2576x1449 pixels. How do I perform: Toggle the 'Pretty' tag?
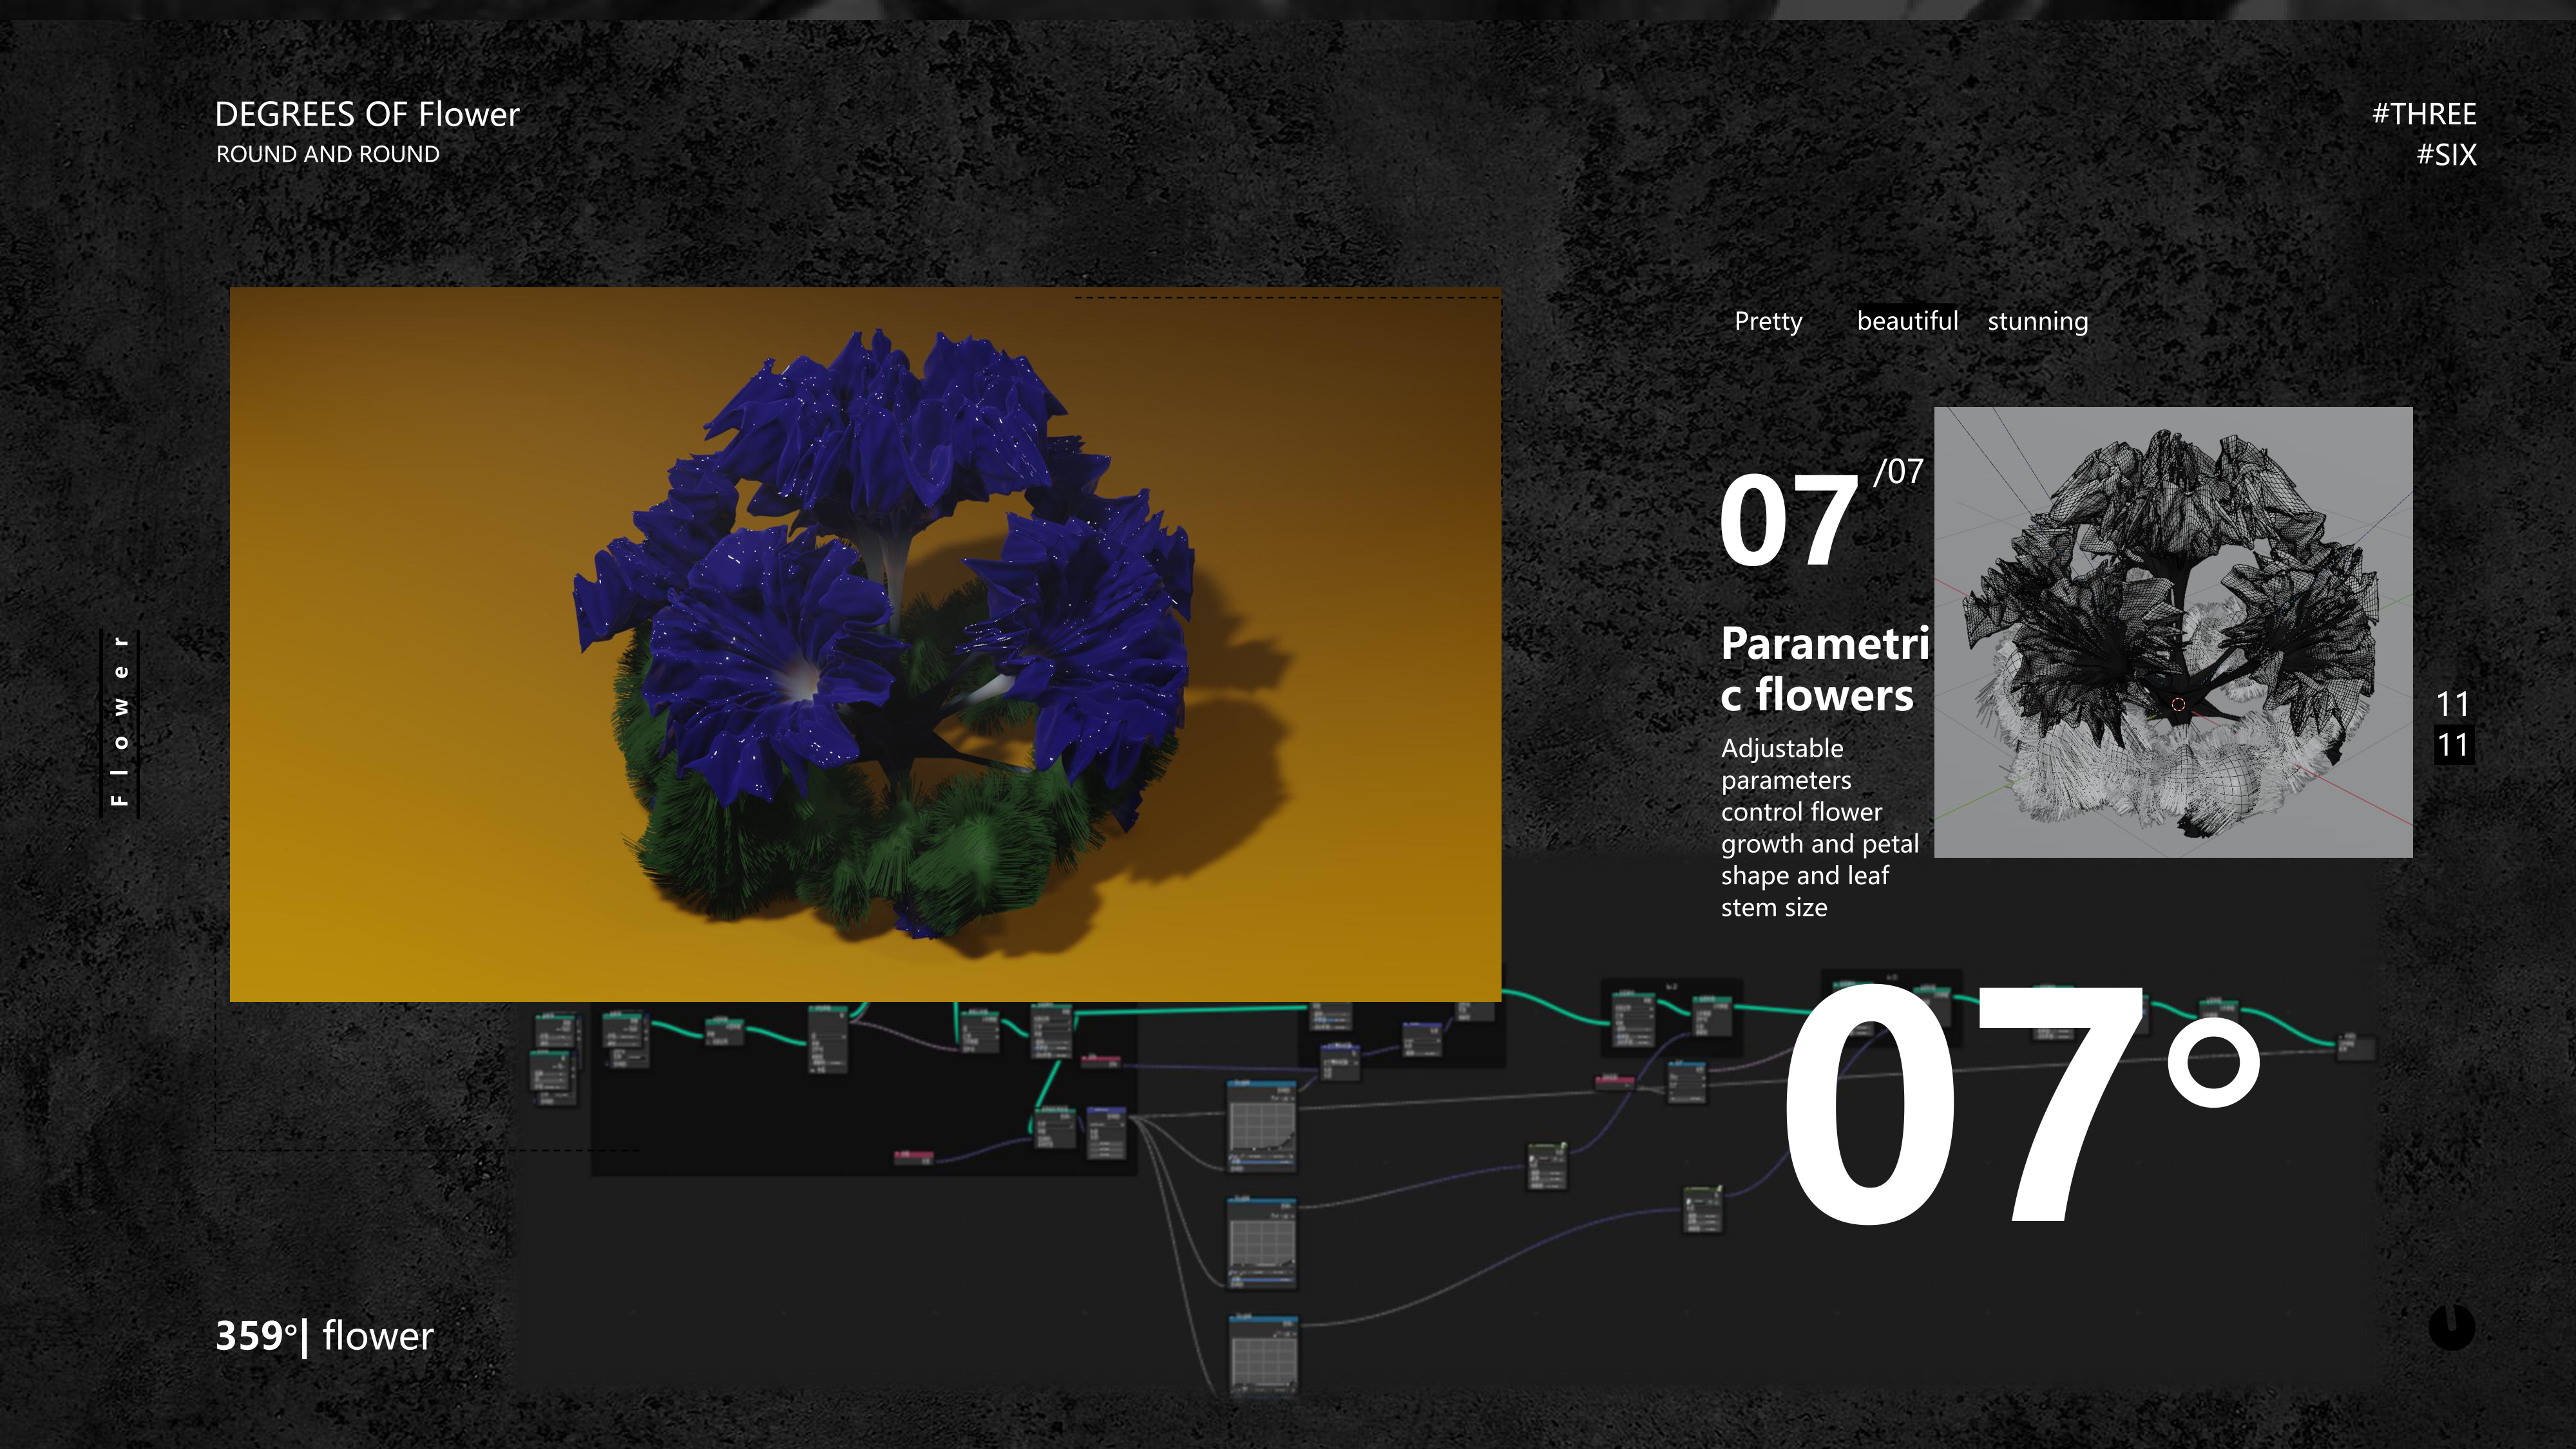pyautogui.click(x=1767, y=322)
